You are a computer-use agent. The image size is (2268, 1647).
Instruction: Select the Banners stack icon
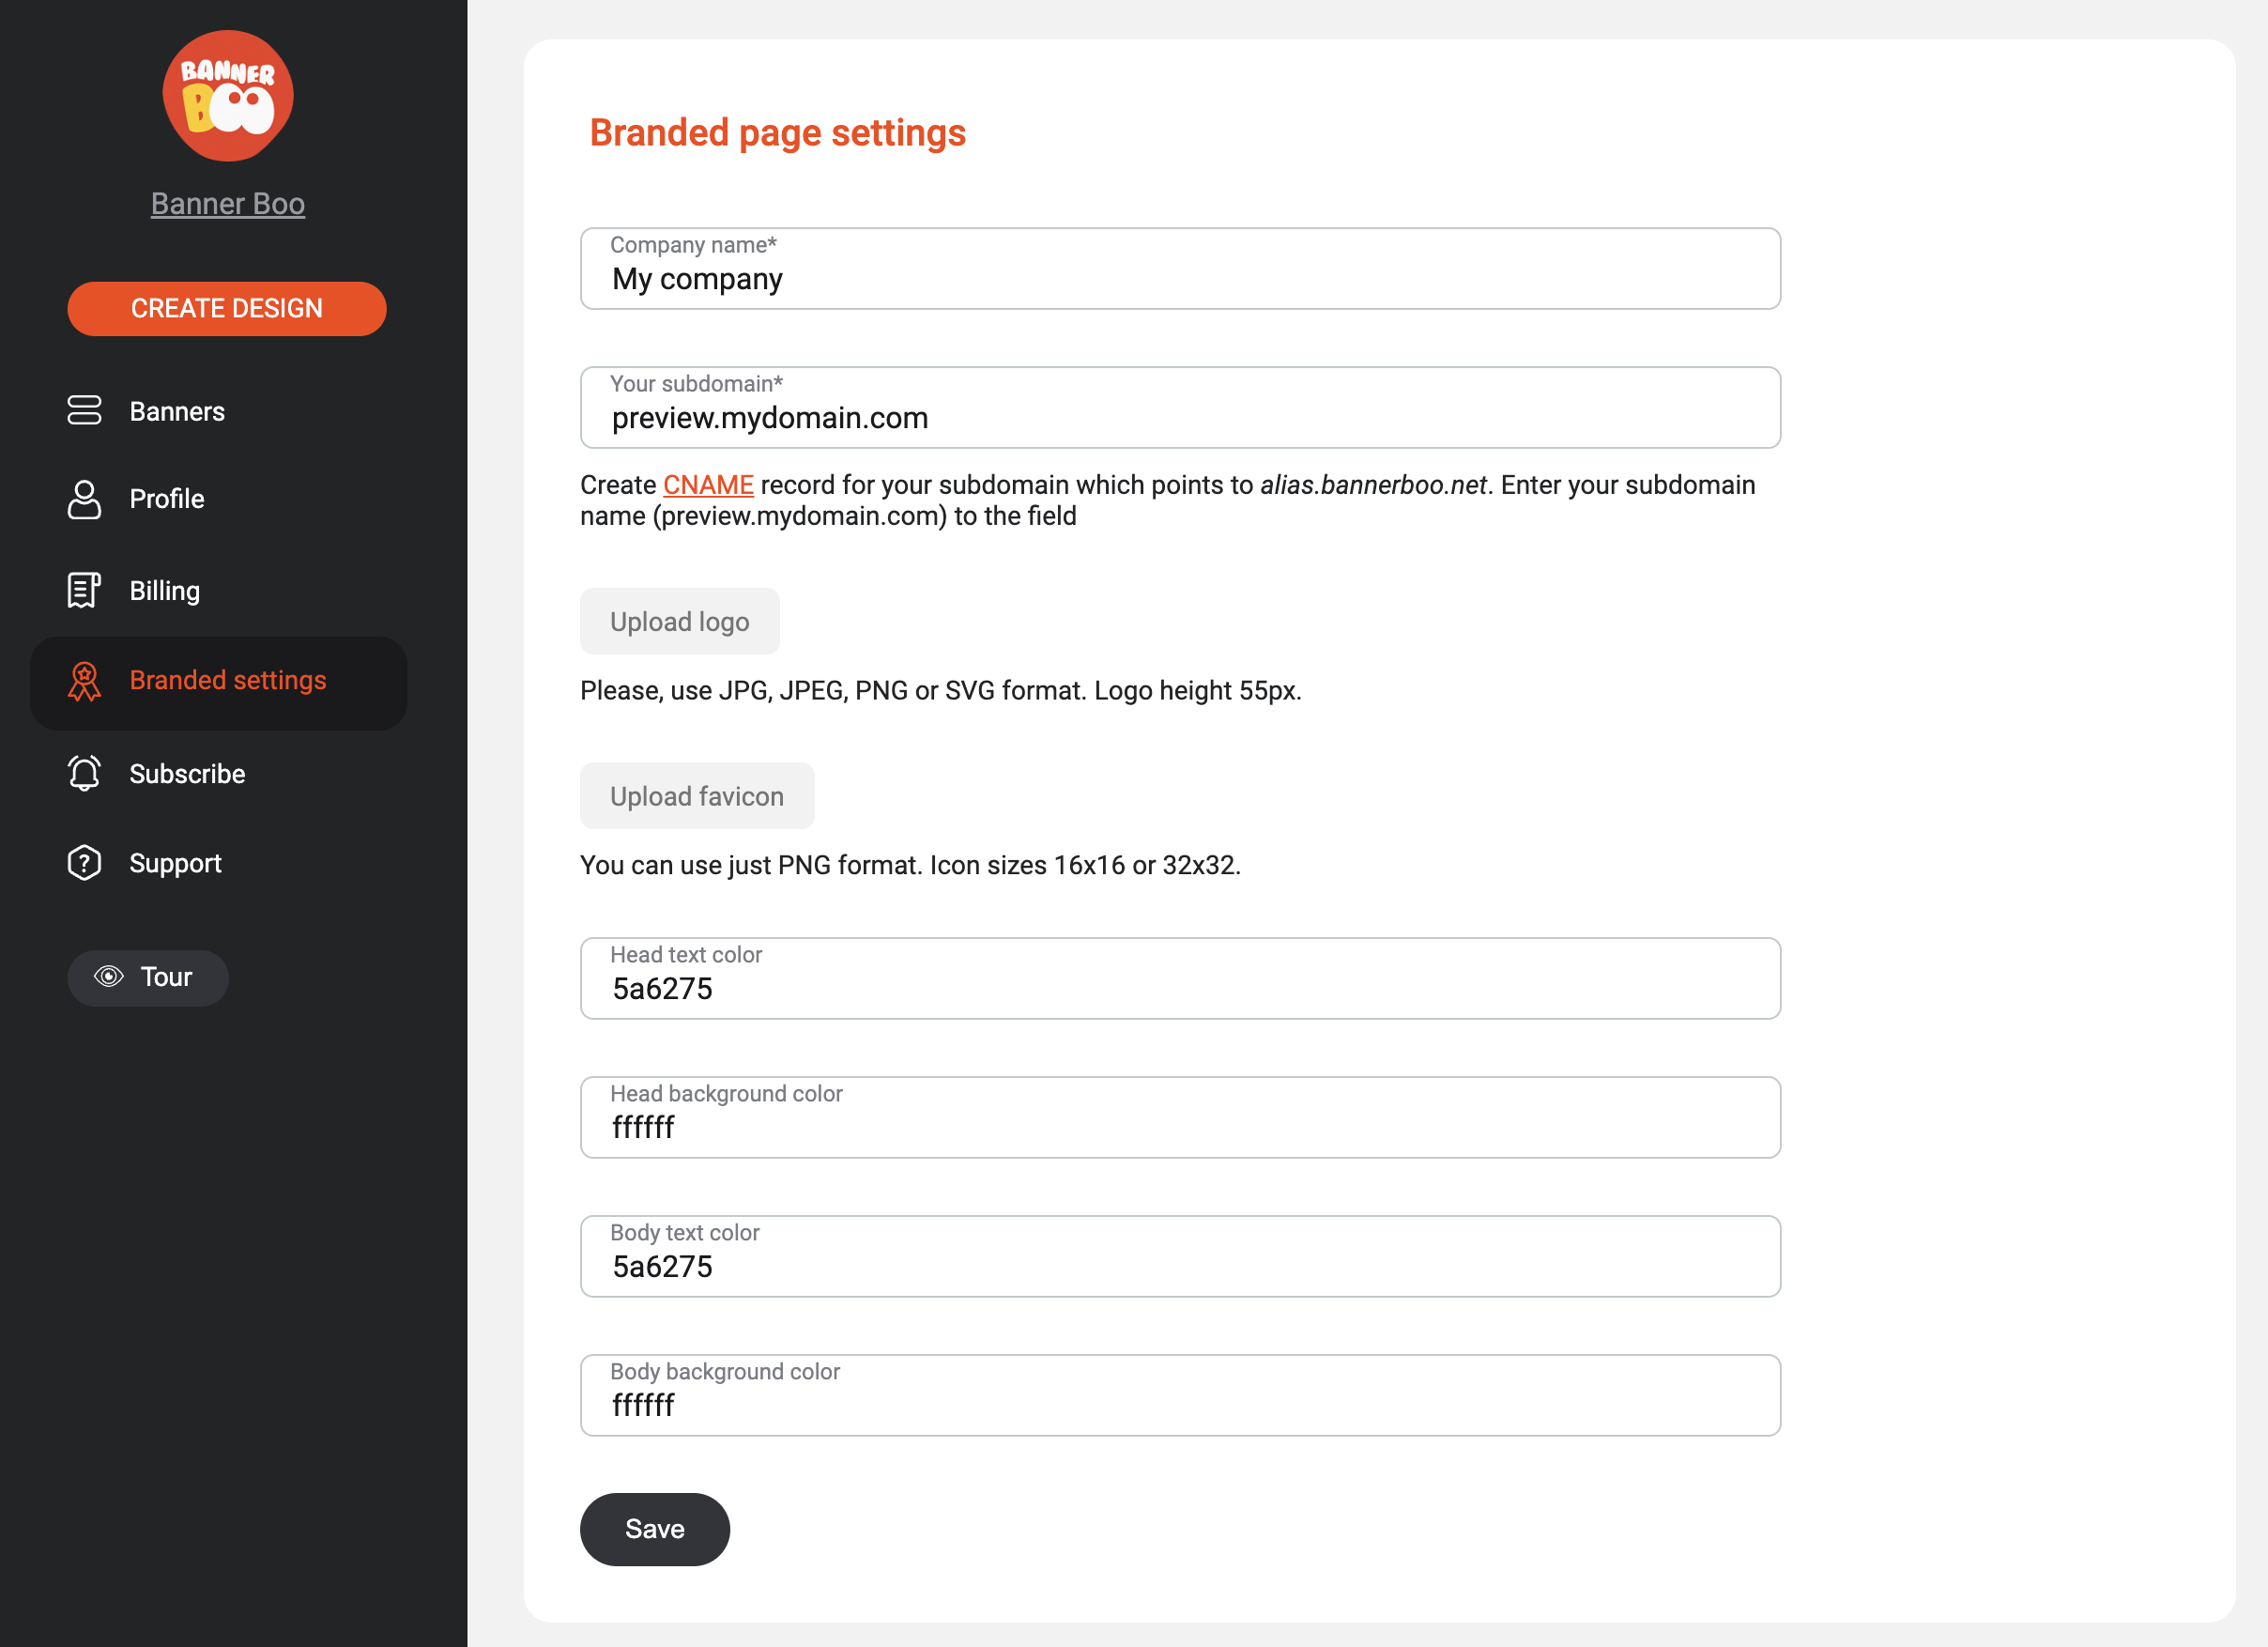(x=84, y=410)
